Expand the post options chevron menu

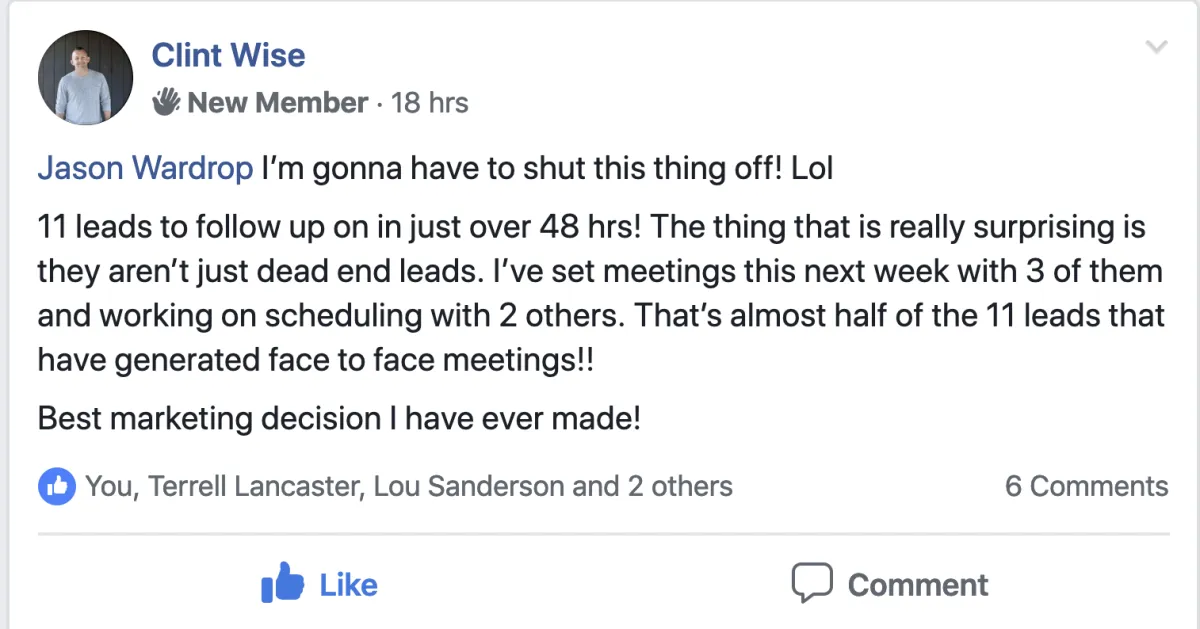[1156, 48]
